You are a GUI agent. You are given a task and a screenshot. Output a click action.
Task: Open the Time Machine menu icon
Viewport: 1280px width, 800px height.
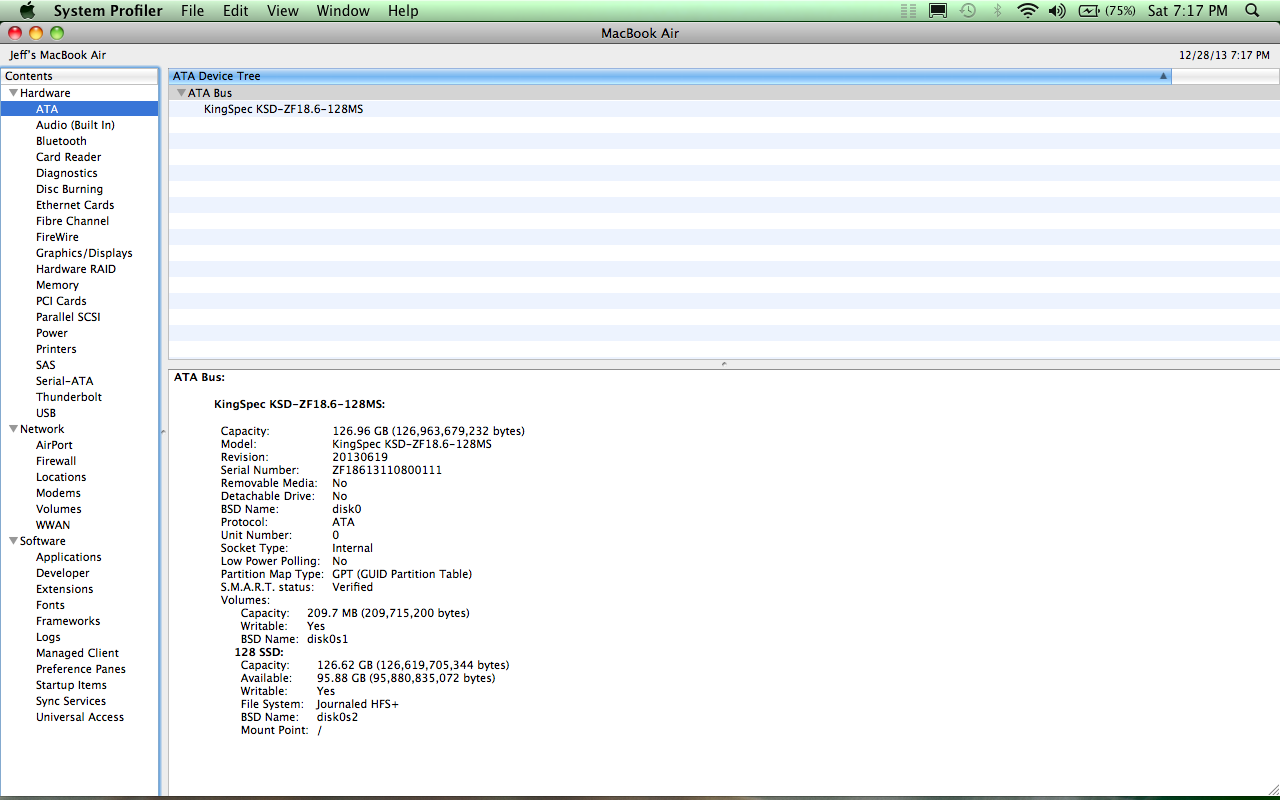[967, 11]
